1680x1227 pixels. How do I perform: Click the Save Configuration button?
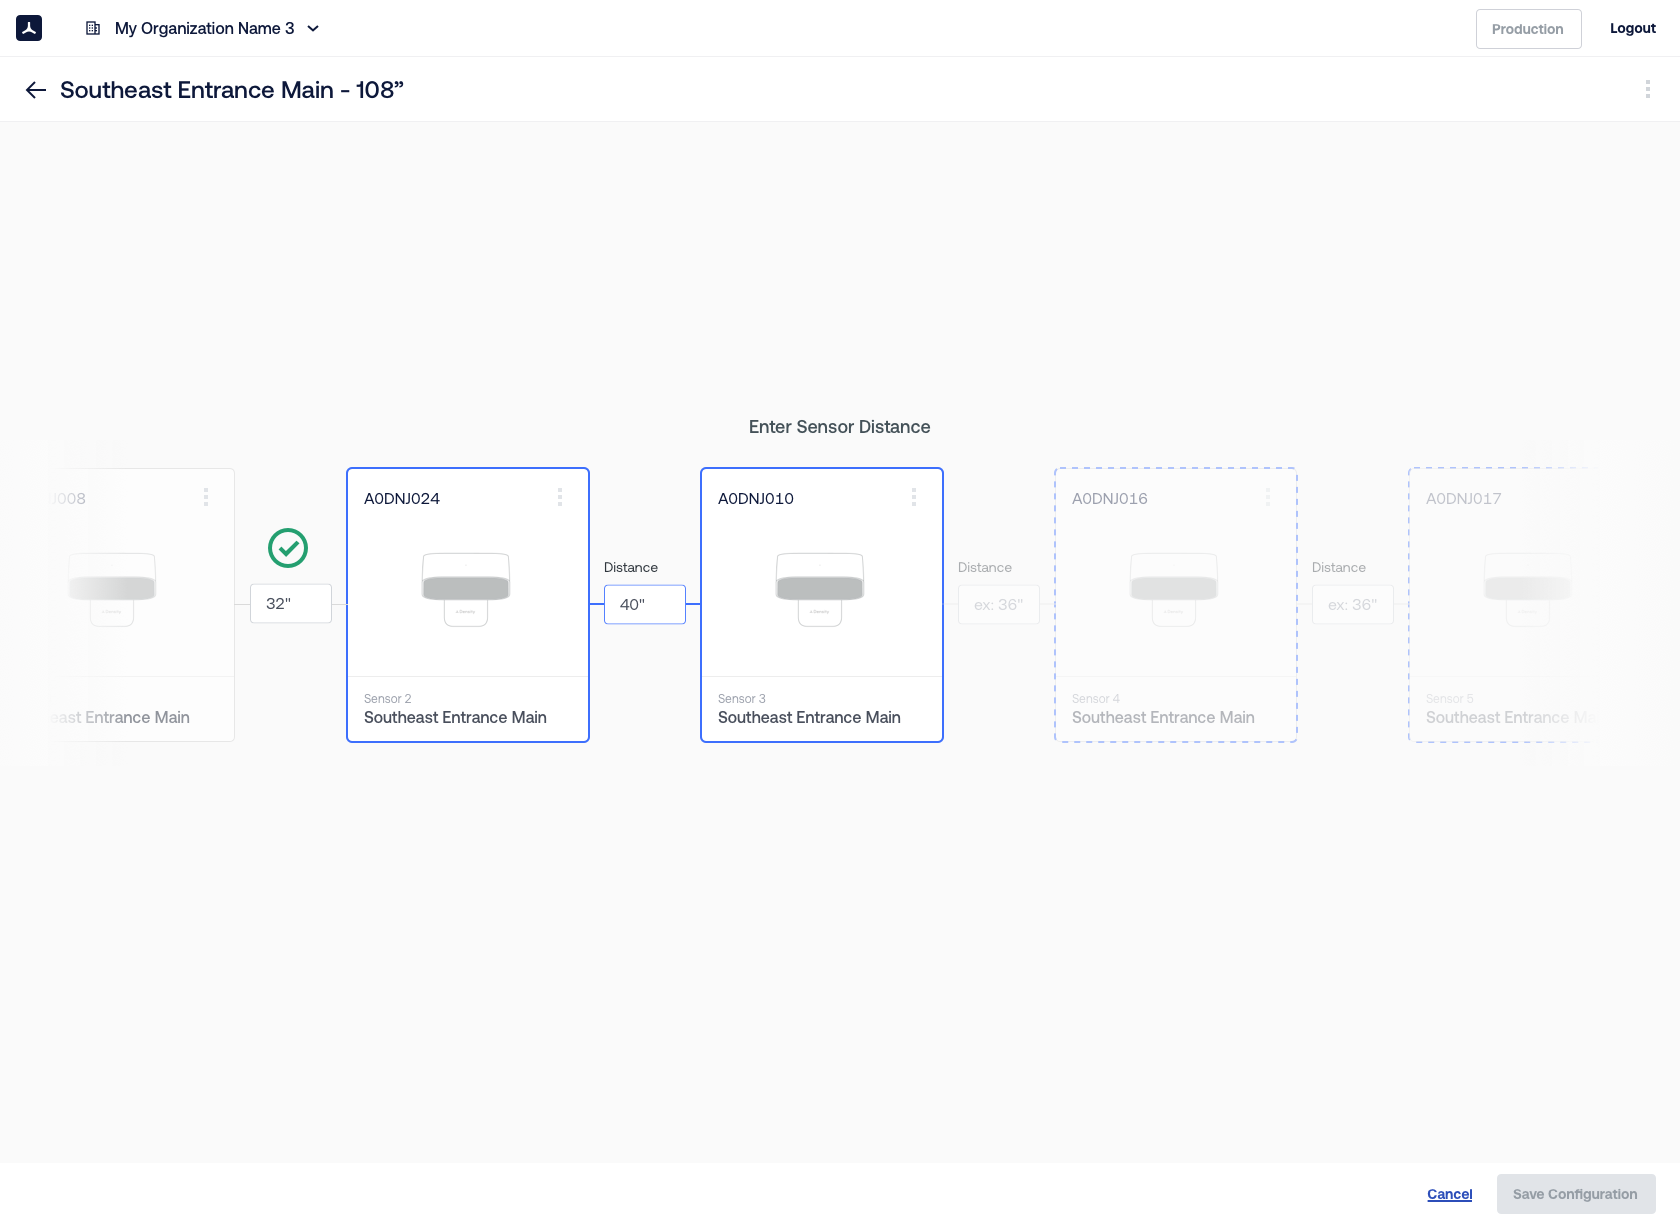1575,1194
